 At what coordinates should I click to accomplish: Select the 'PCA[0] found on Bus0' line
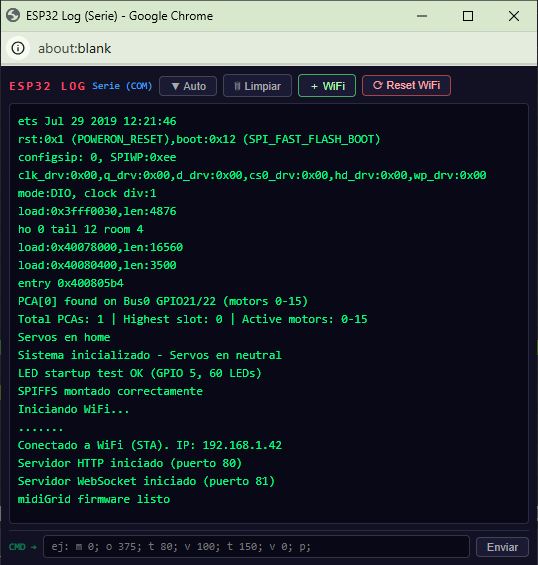(x=163, y=301)
